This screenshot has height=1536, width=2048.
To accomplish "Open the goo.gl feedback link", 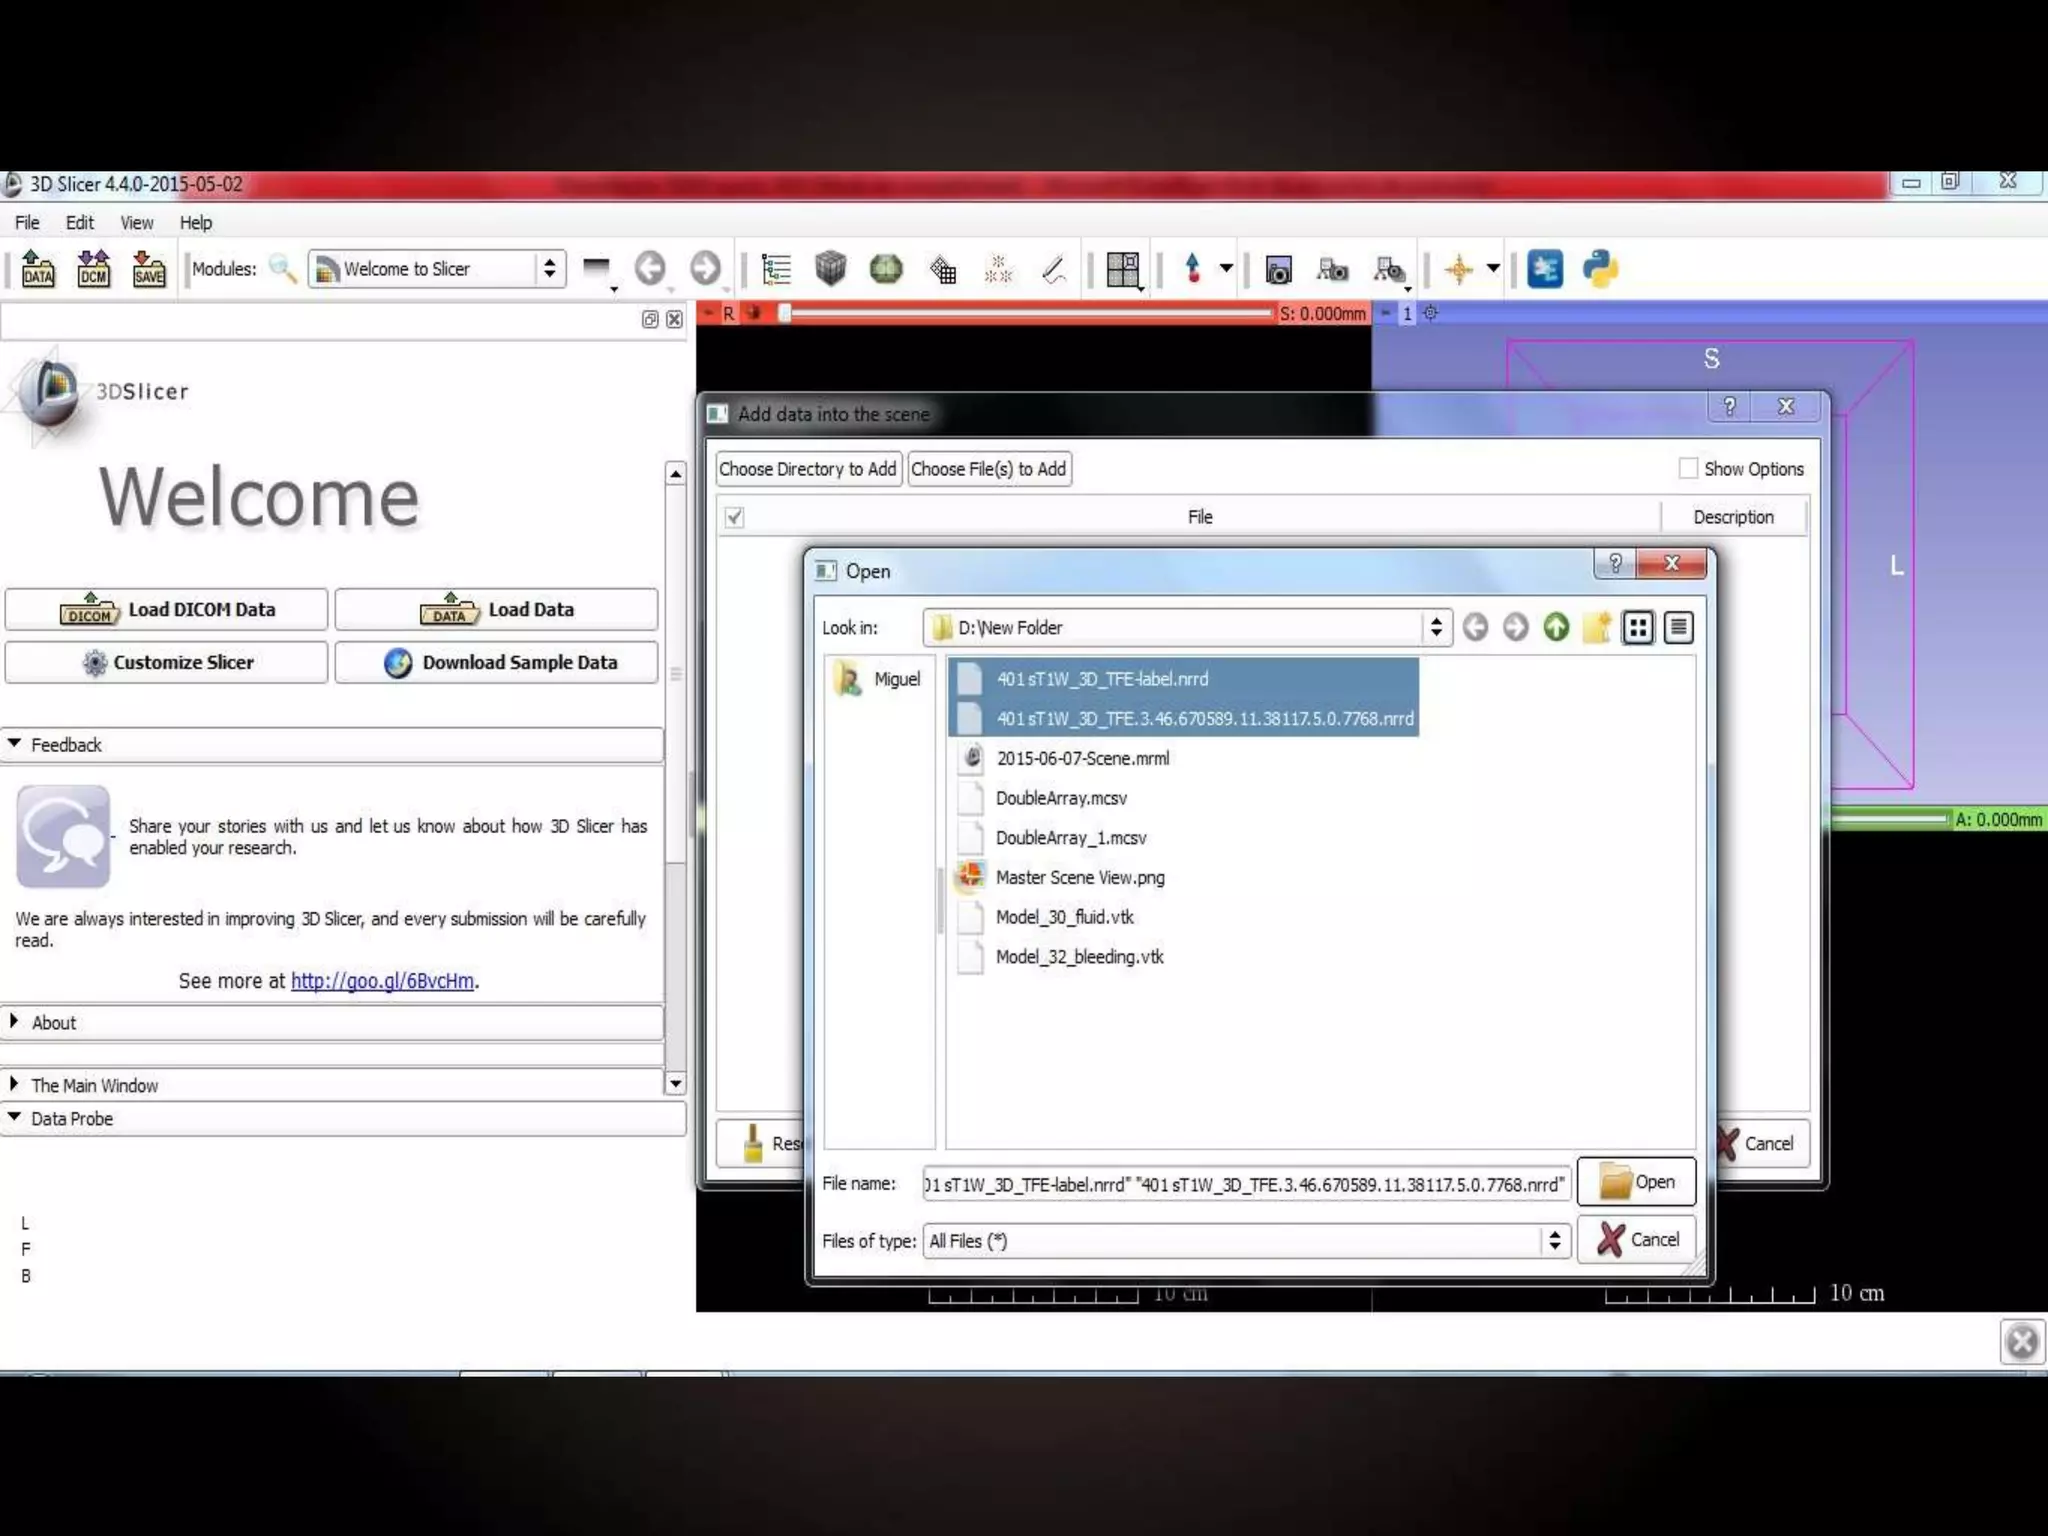I will click(382, 981).
